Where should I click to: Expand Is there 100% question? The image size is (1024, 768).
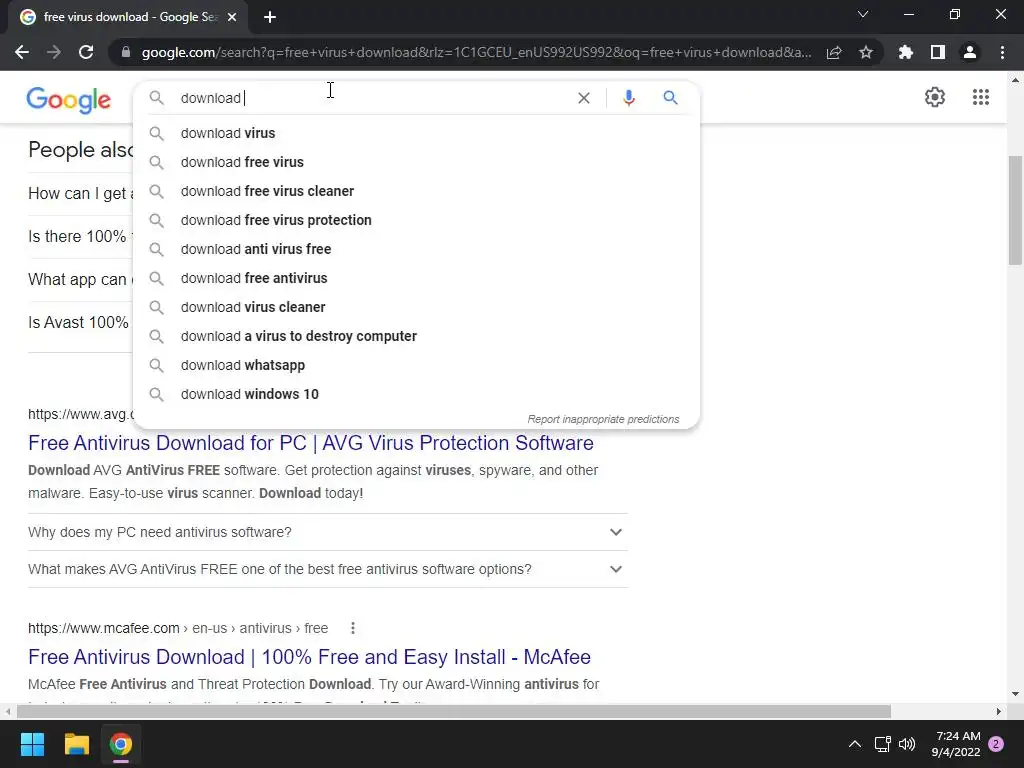(80, 236)
